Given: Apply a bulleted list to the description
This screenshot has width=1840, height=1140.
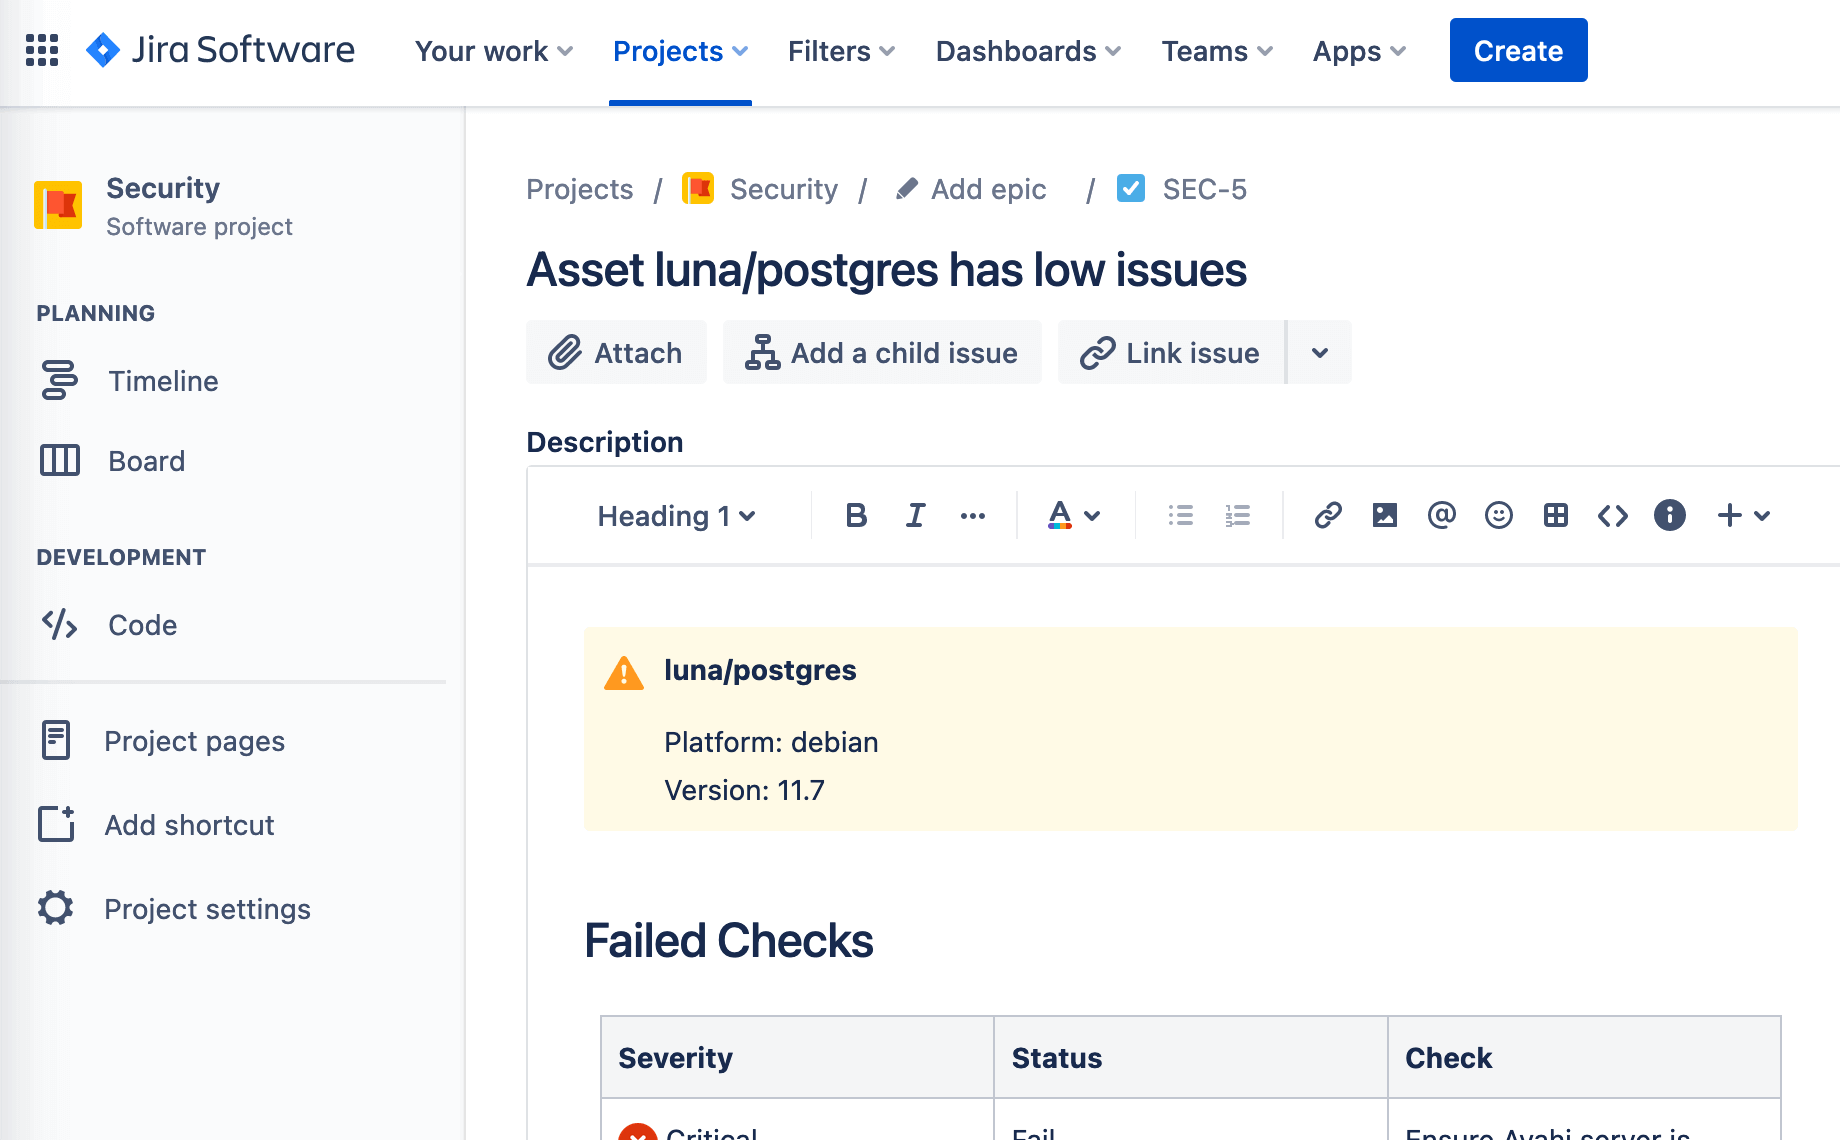Looking at the screenshot, I should pos(1181,515).
